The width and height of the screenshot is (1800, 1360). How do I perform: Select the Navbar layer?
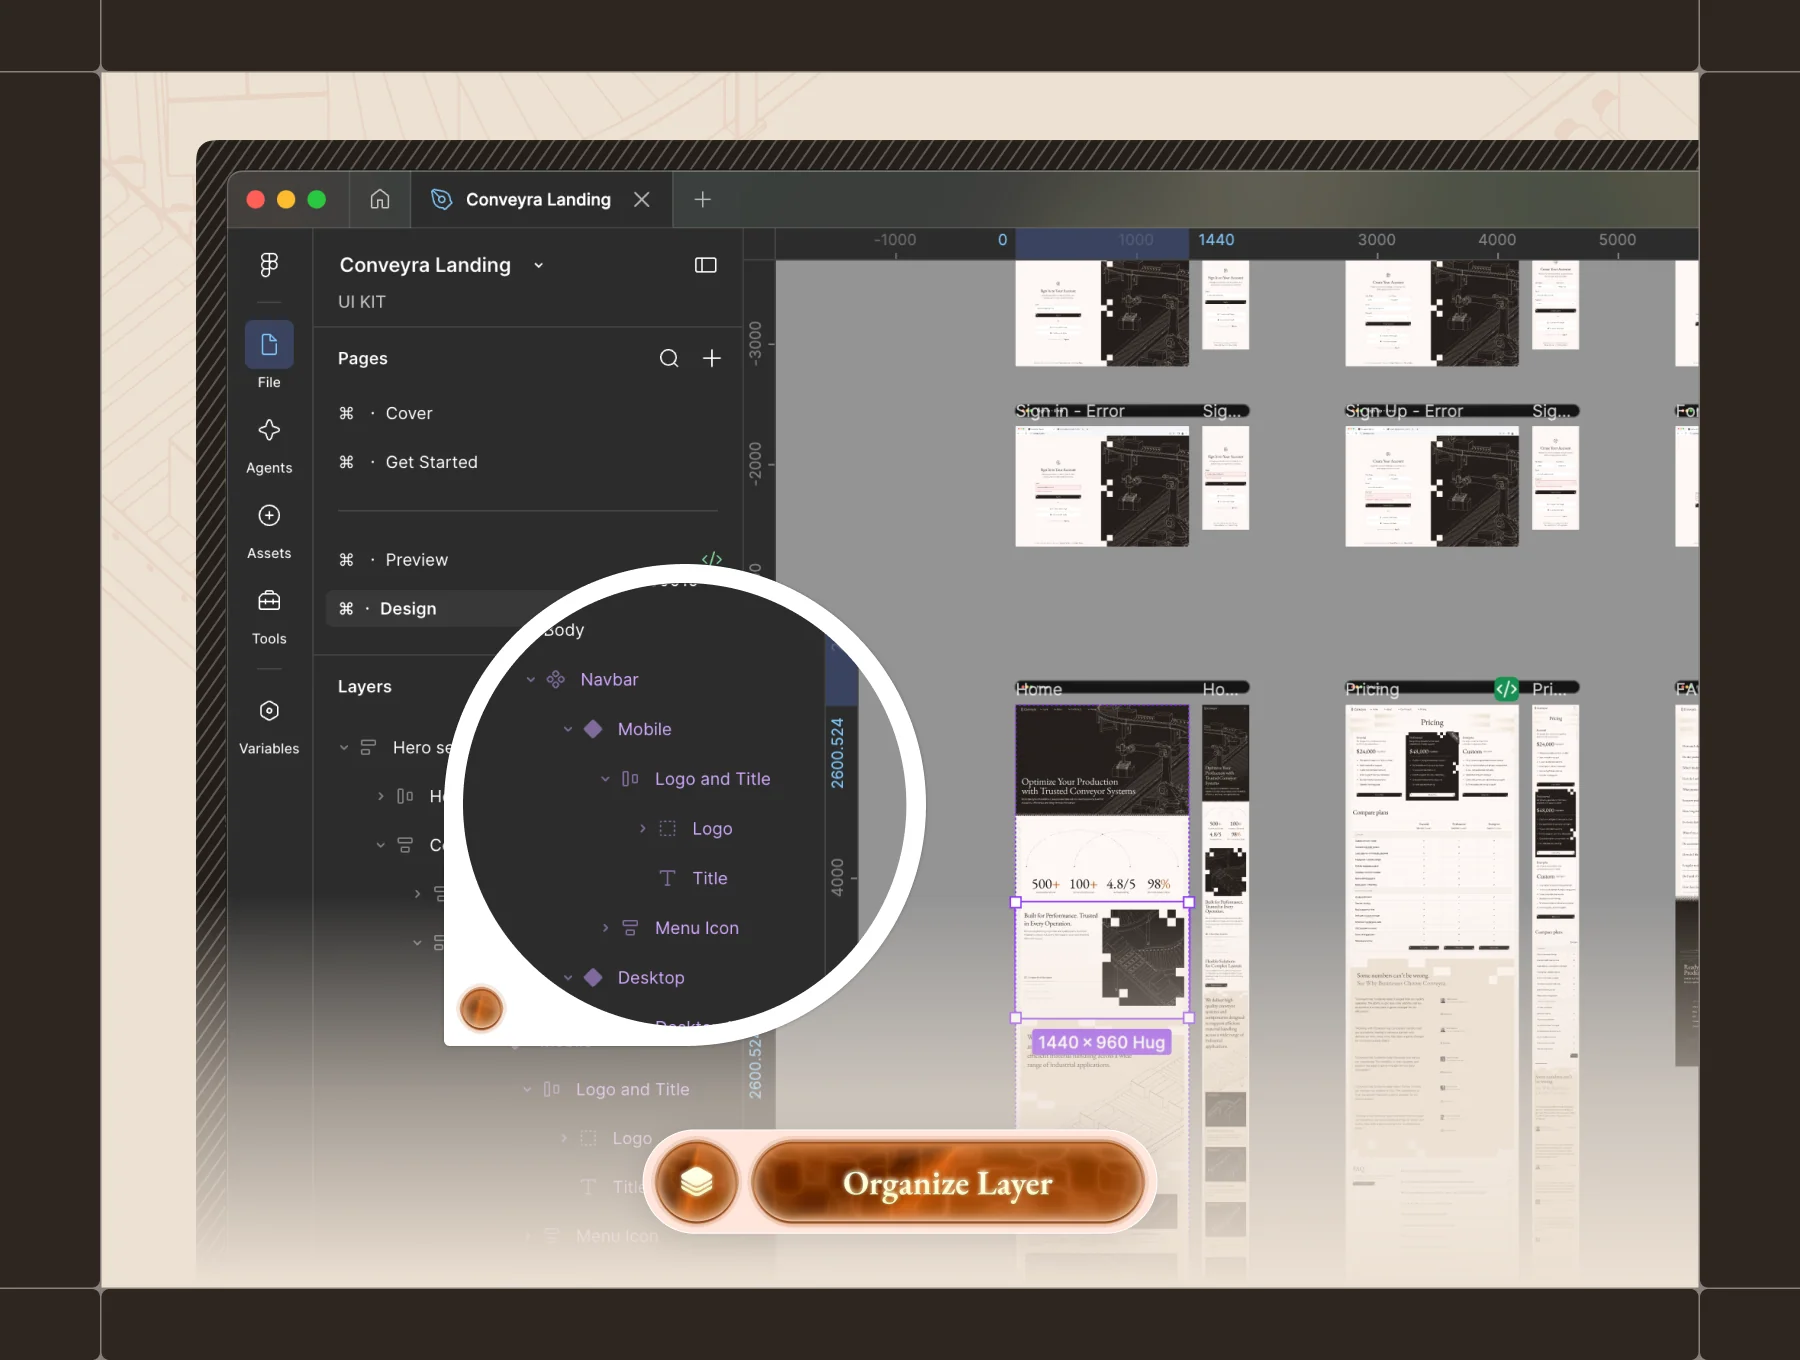click(609, 680)
